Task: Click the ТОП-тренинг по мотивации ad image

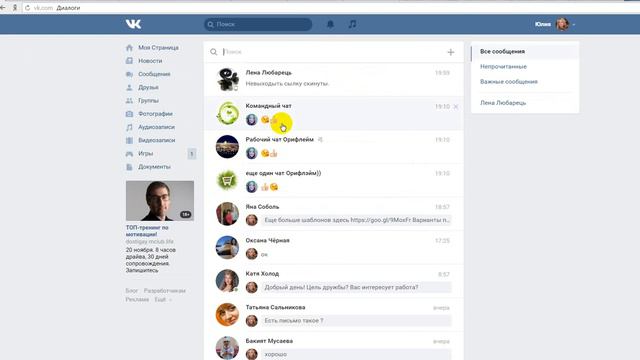Action: [160, 201]
